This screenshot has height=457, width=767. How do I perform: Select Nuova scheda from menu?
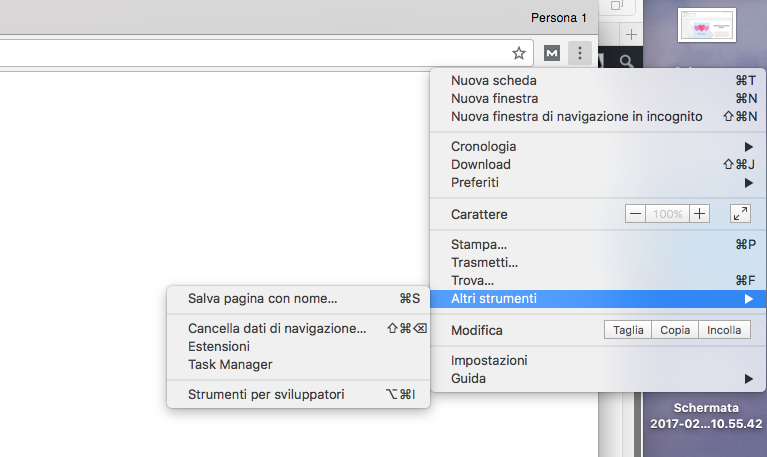tap(494, 81)
